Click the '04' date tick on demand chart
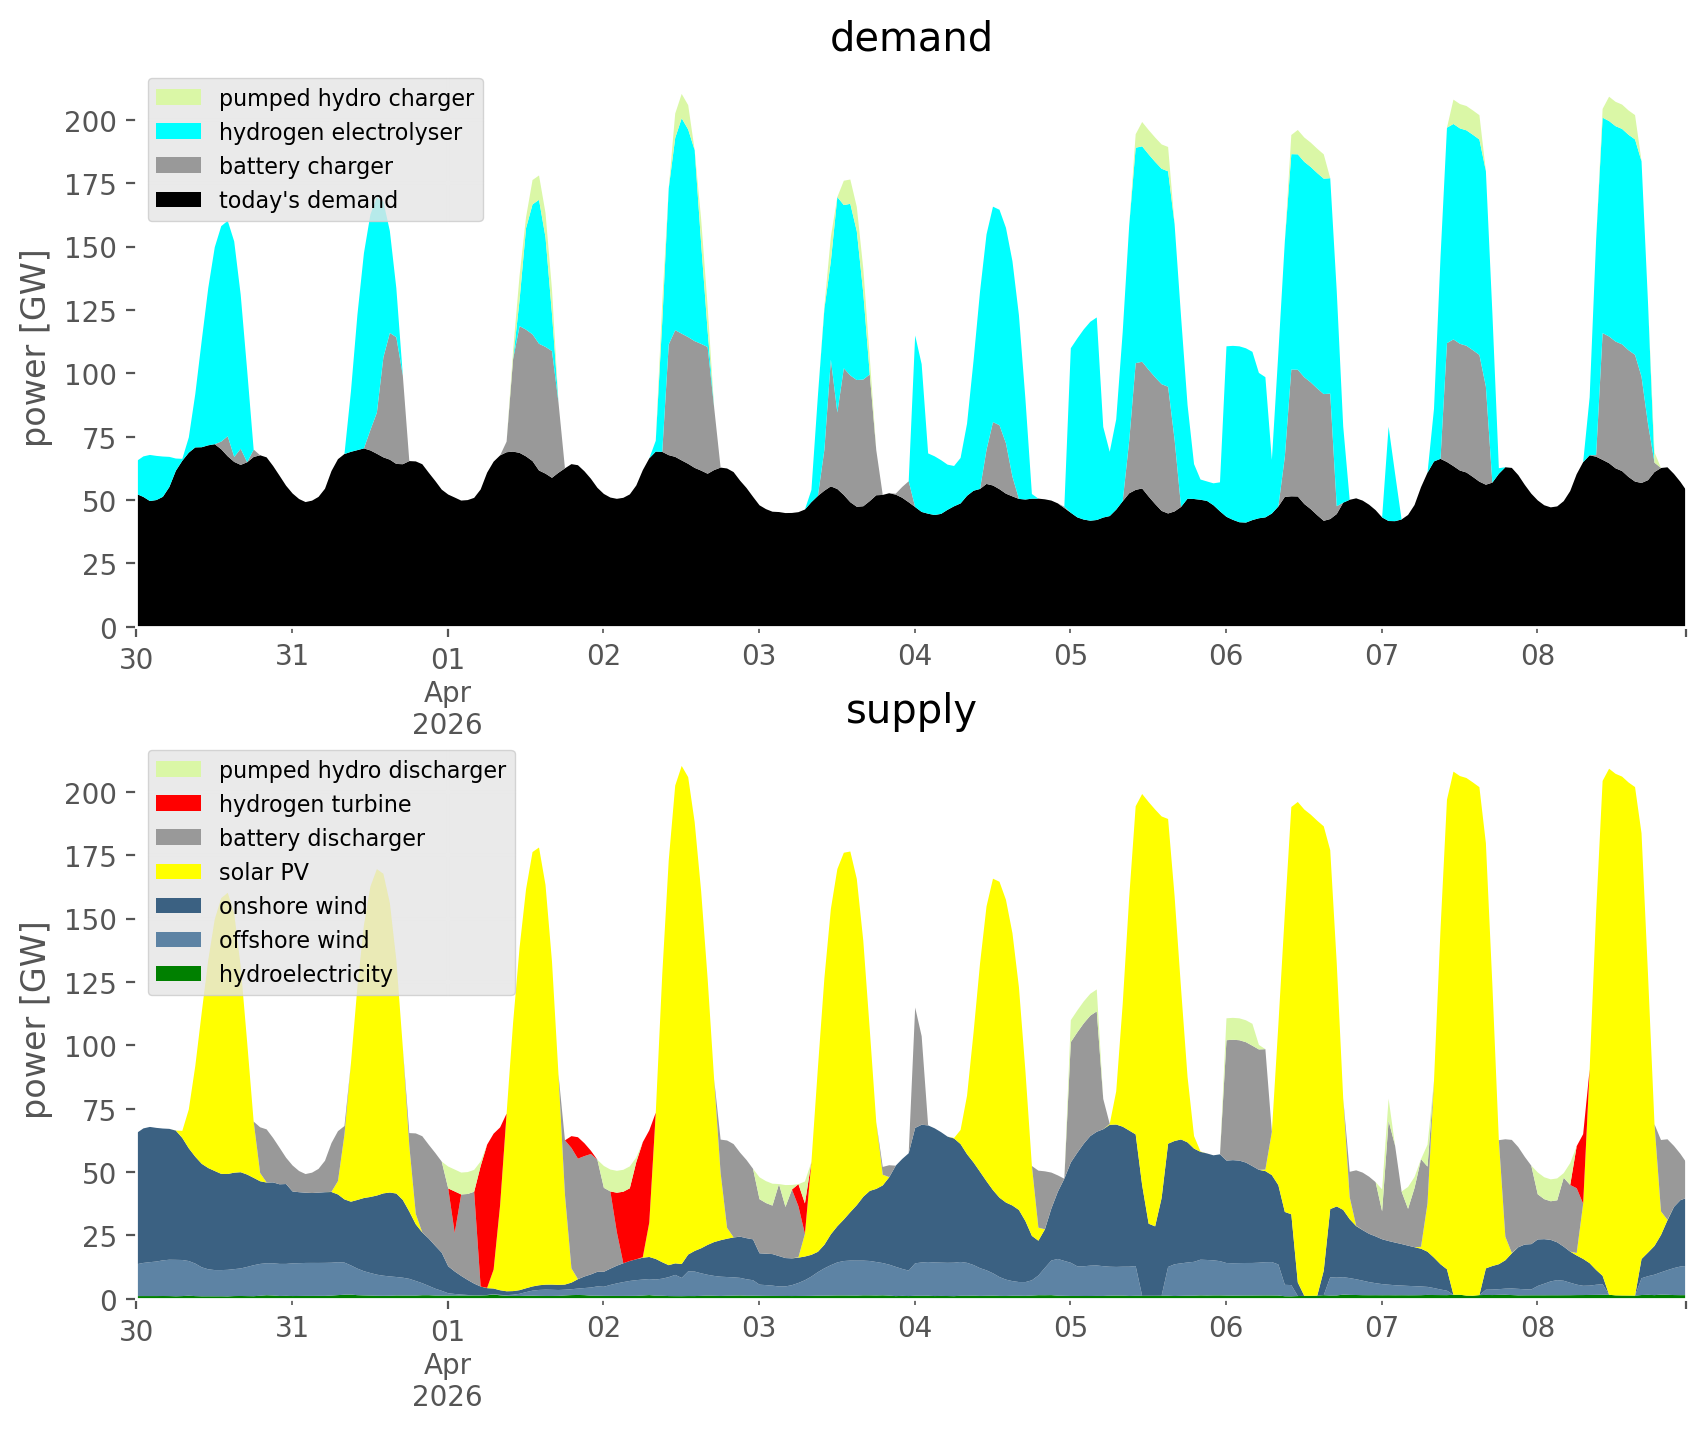Viewport: 1706px width, 1431px height. tap(914, 656)
